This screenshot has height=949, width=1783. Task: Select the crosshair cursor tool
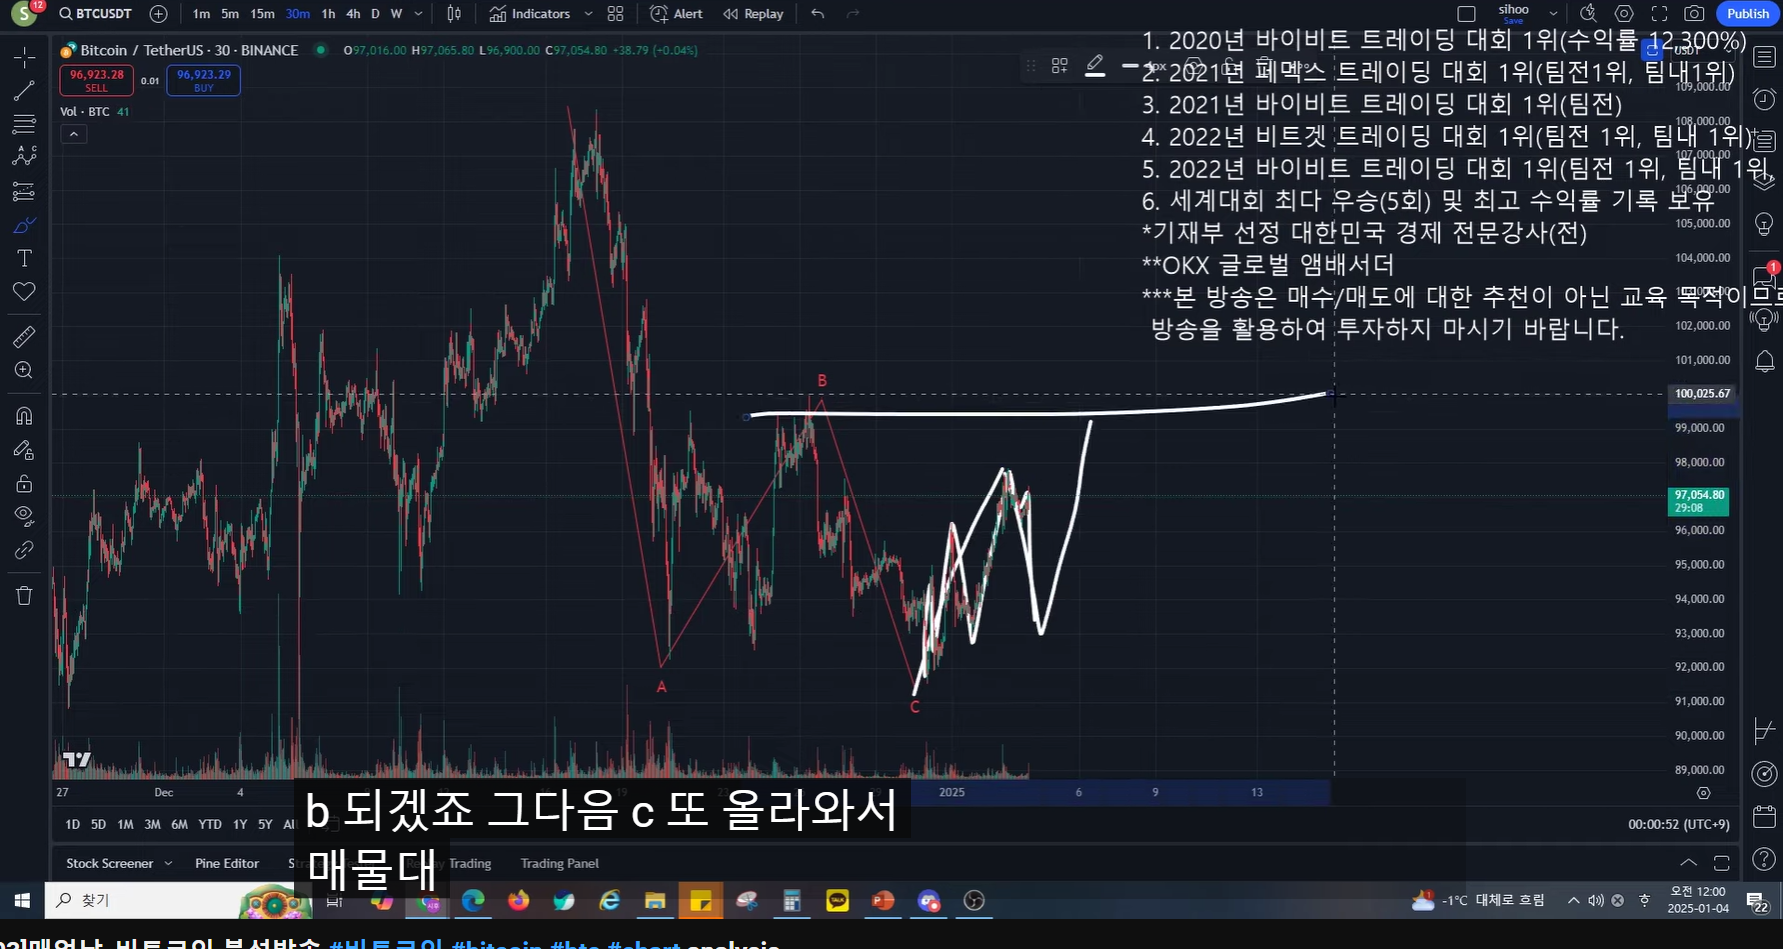click(24, 56)
